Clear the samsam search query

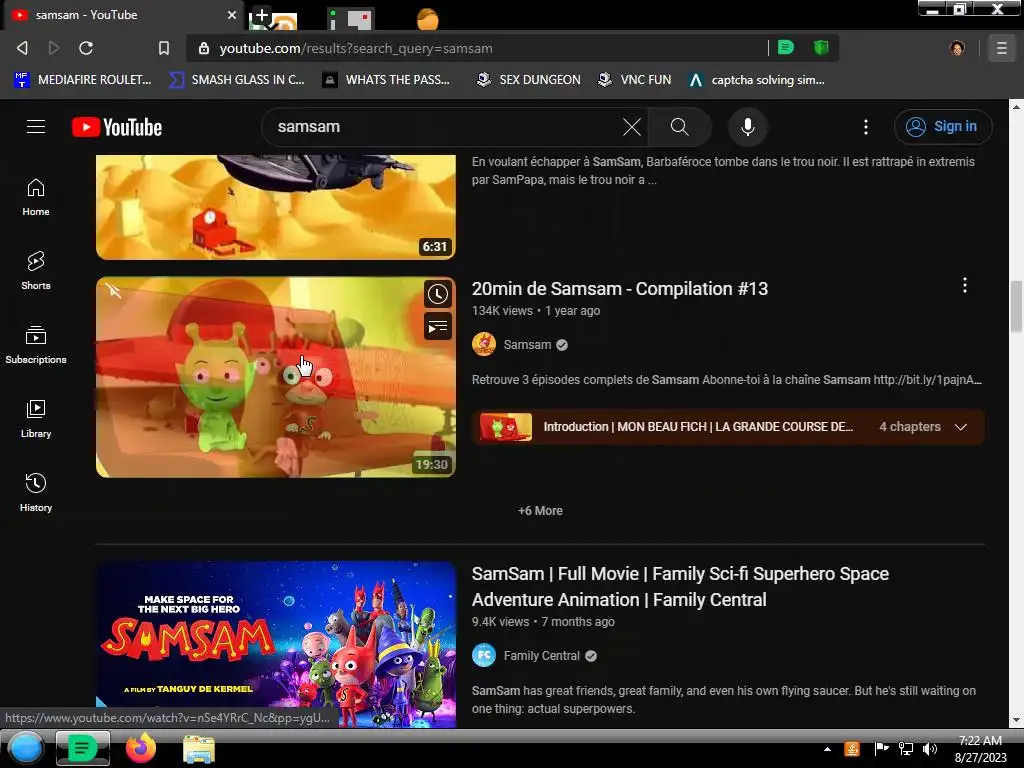[632, 127]
